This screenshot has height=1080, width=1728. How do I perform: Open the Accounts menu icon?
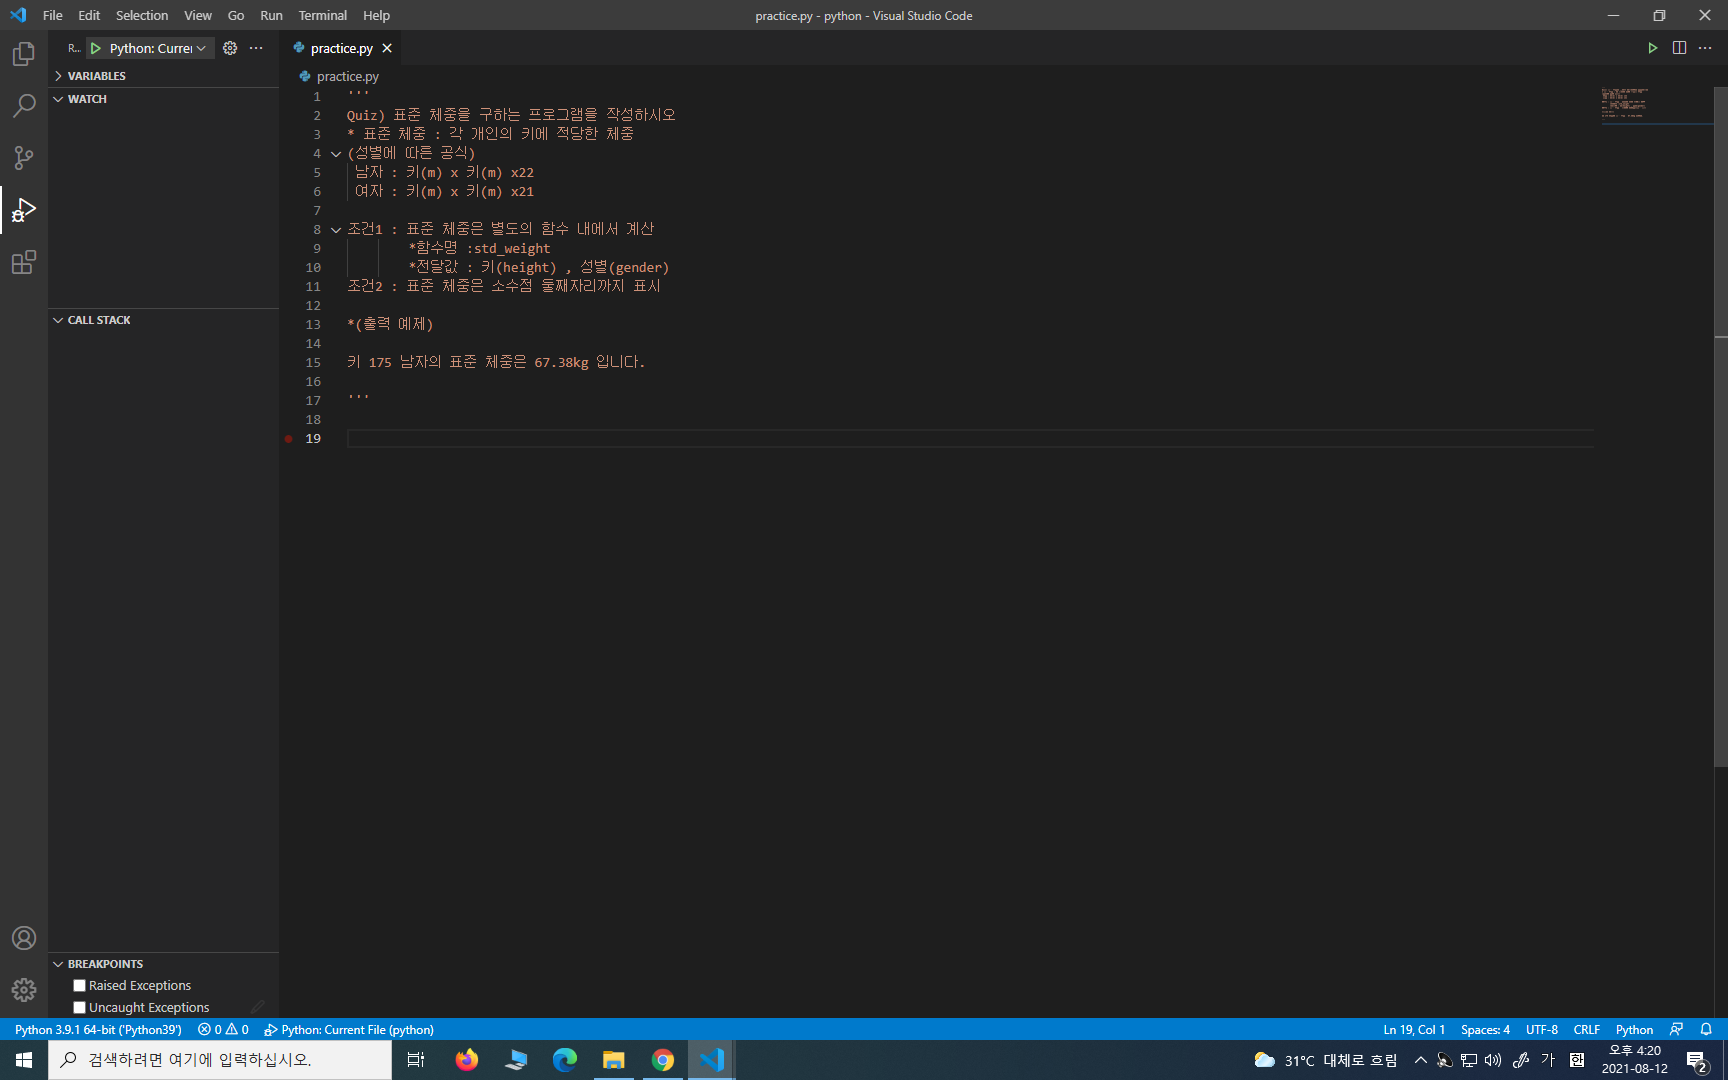click(24, 938)
